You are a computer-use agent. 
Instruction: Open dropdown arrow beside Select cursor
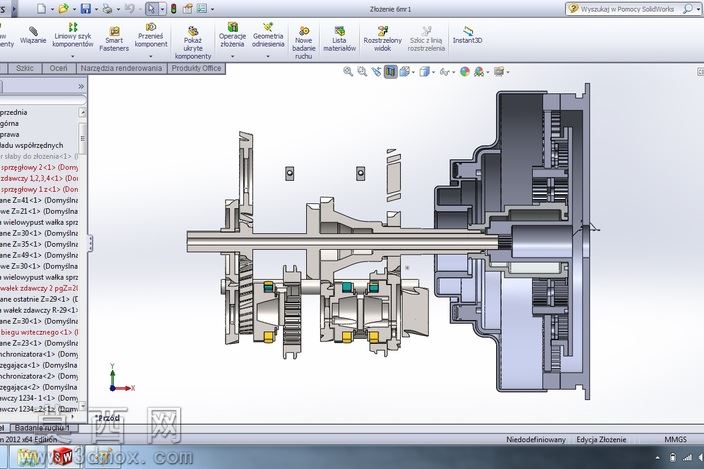pos(162,9)
